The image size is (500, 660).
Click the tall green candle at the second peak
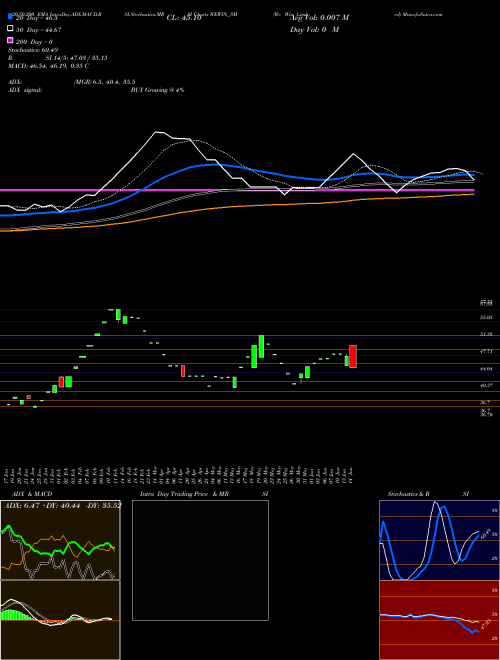click(x=261, y=346)
